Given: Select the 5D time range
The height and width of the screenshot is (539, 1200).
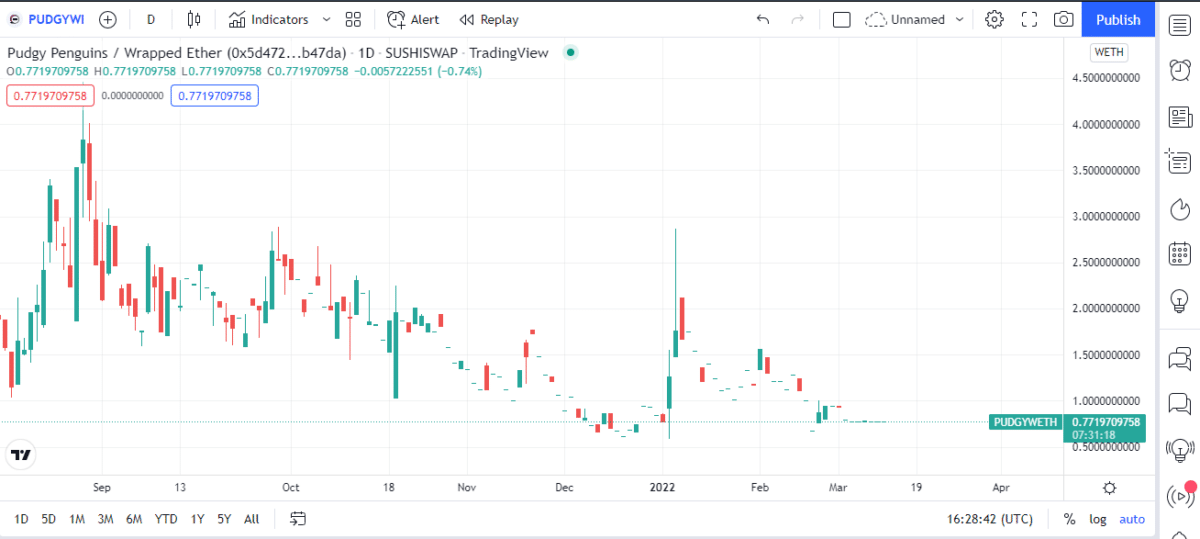Looking at the screenshot, I should click(x=48, y=518).
